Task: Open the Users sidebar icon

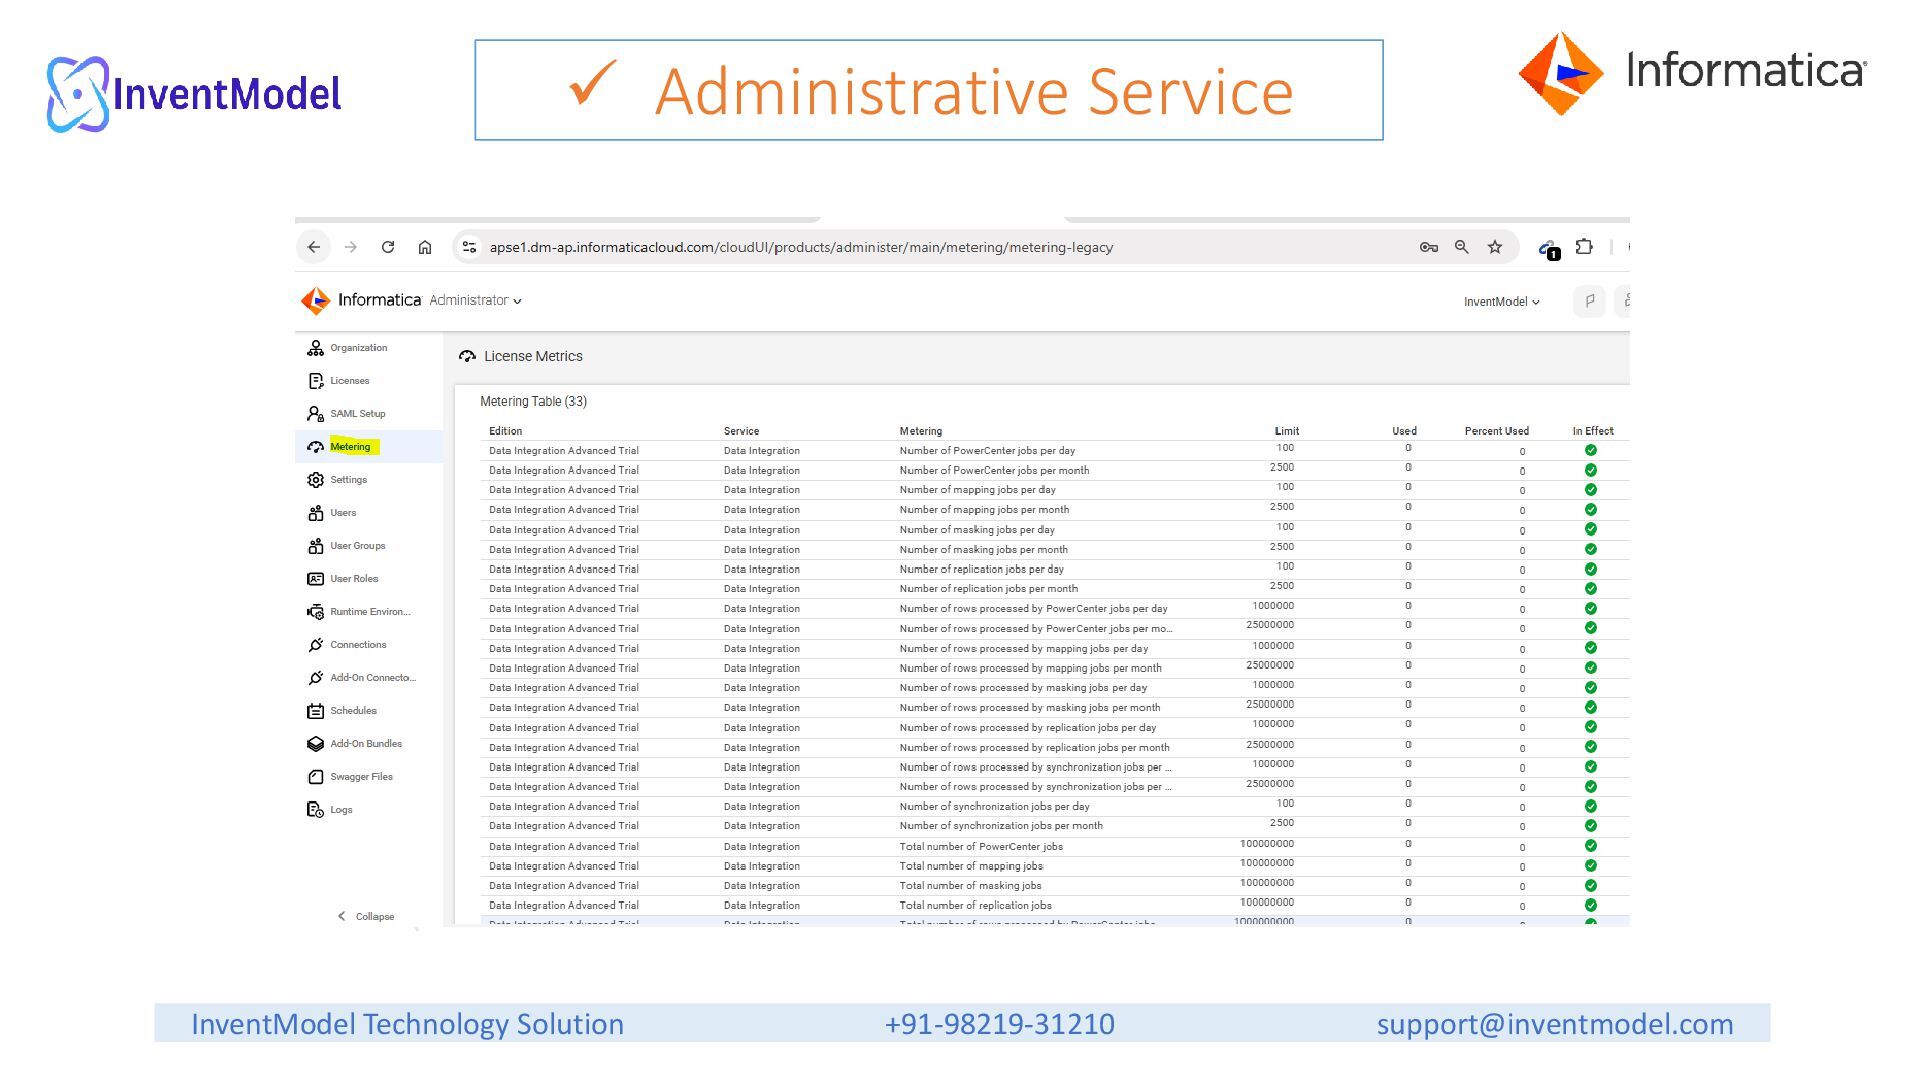Action: coord(315,513)
